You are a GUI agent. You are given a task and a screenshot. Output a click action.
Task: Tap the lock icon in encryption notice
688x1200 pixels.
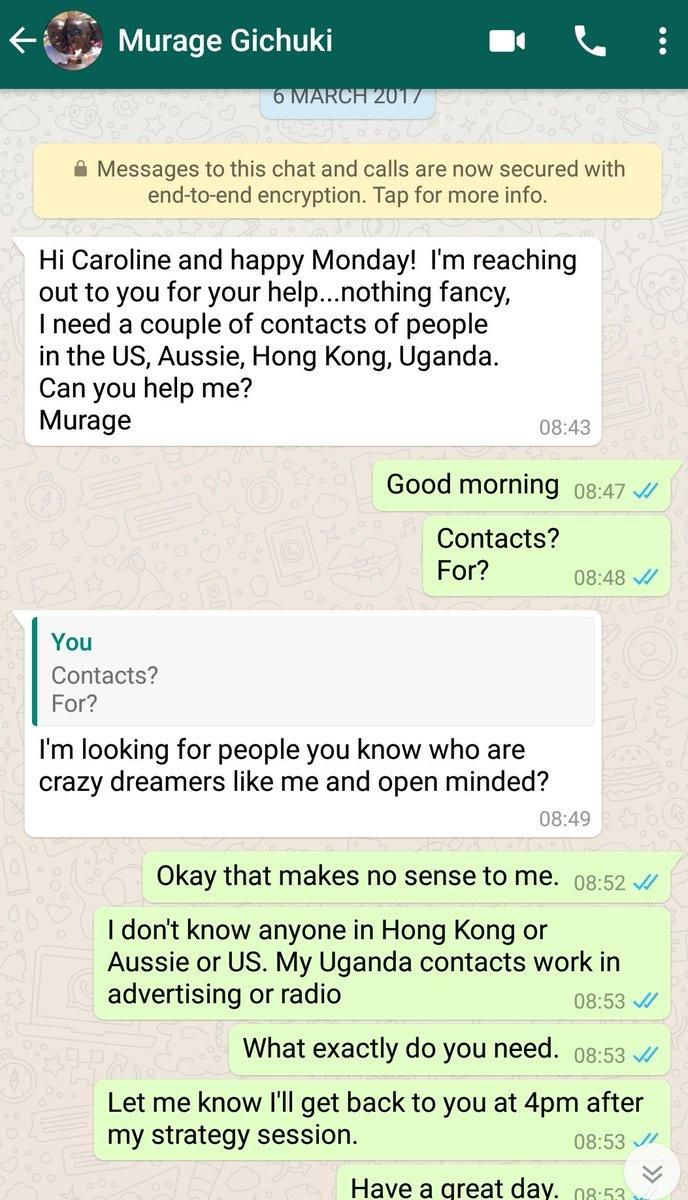click(x=82, y=170)
